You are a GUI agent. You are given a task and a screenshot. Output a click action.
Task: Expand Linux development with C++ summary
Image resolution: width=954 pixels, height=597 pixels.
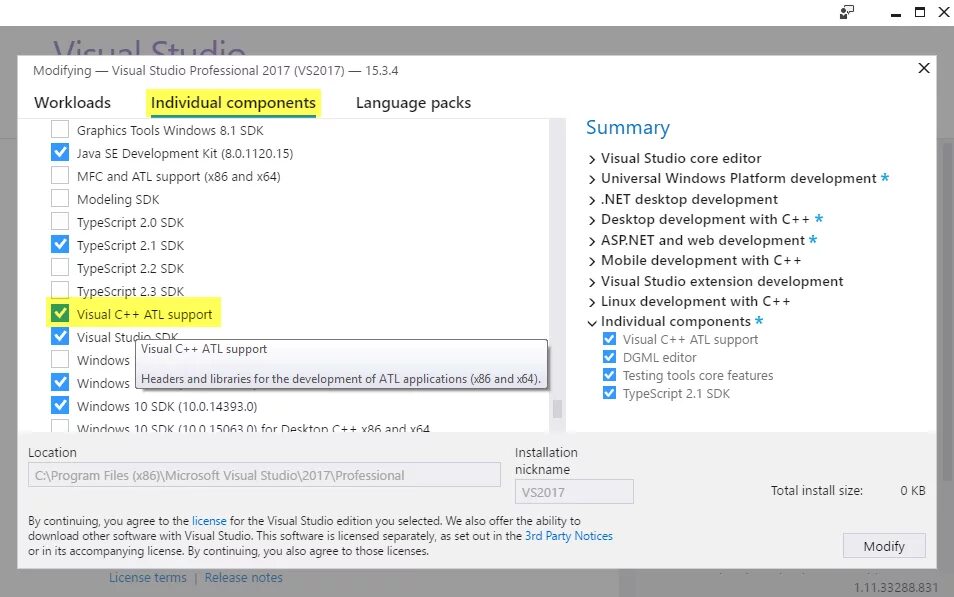pyautogui.click(x=592, y=302)
